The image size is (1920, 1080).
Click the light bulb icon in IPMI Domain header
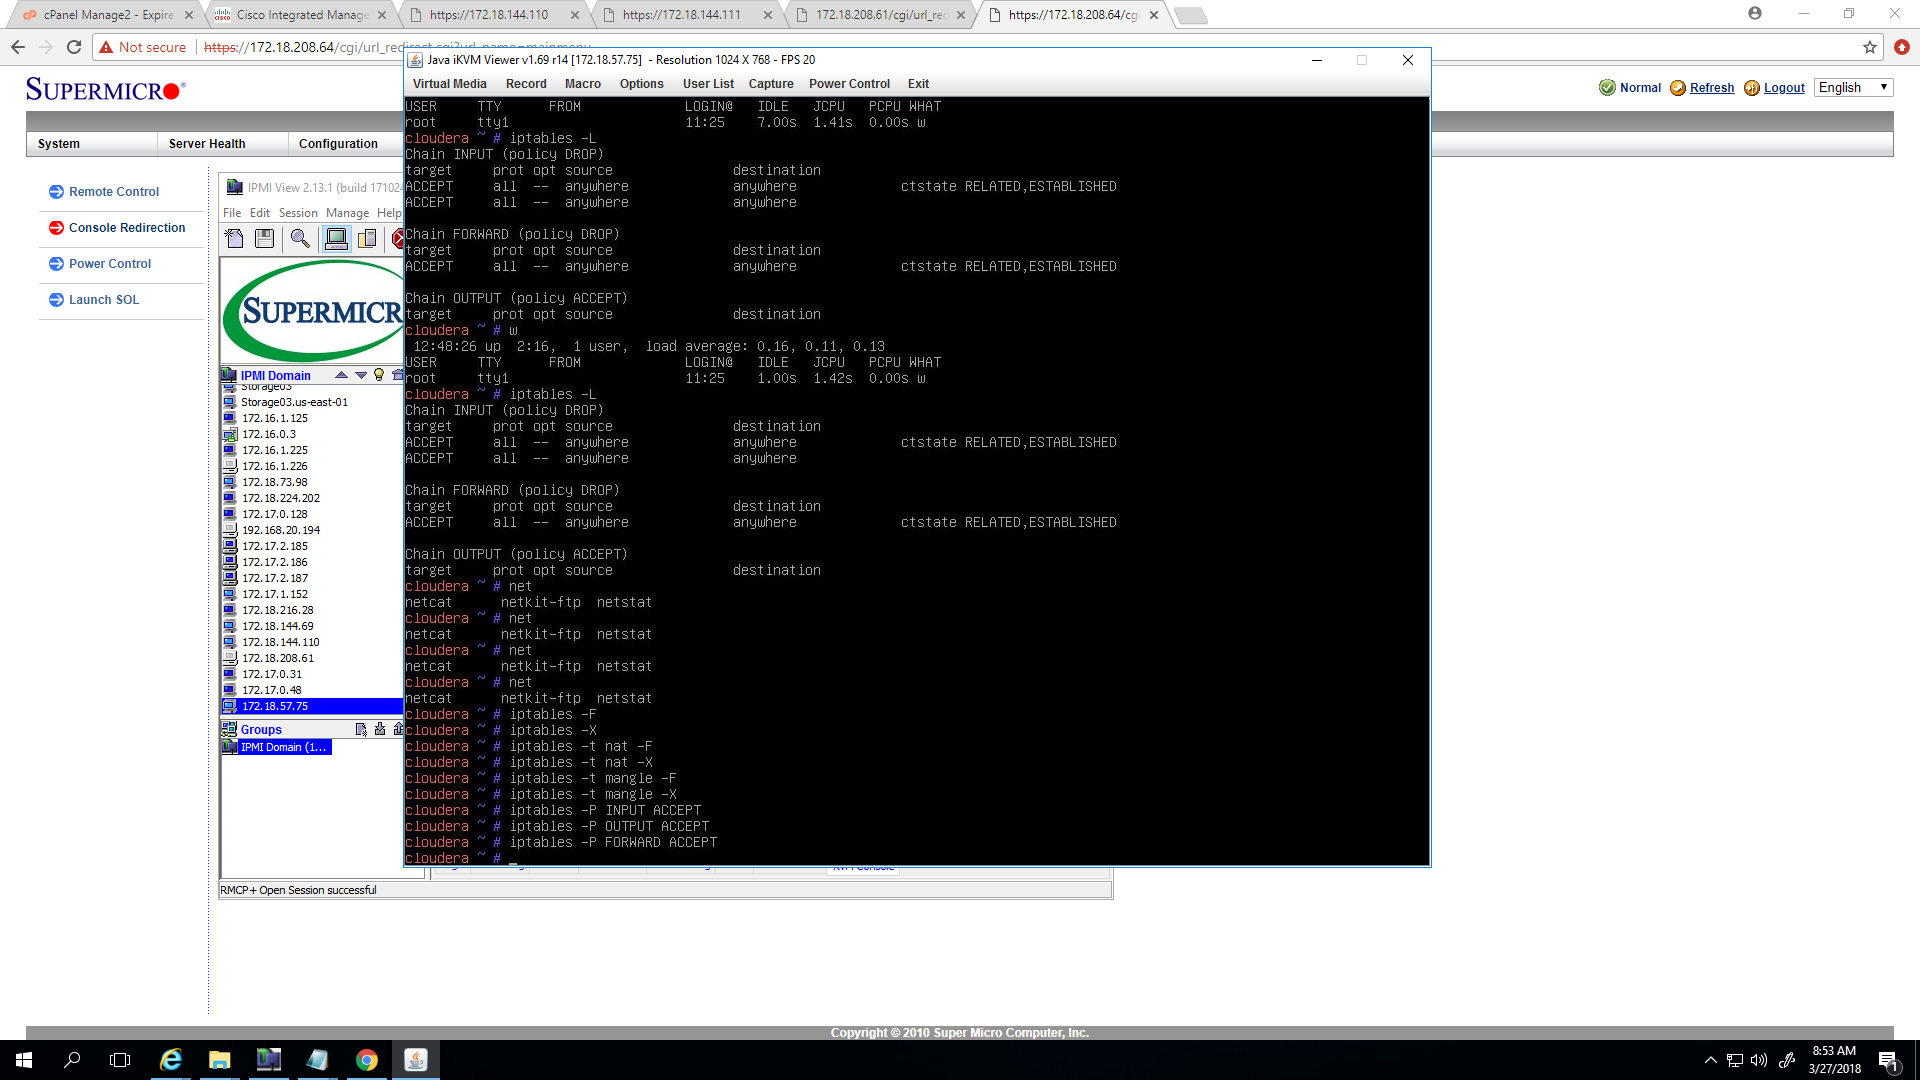click(379, 375)
